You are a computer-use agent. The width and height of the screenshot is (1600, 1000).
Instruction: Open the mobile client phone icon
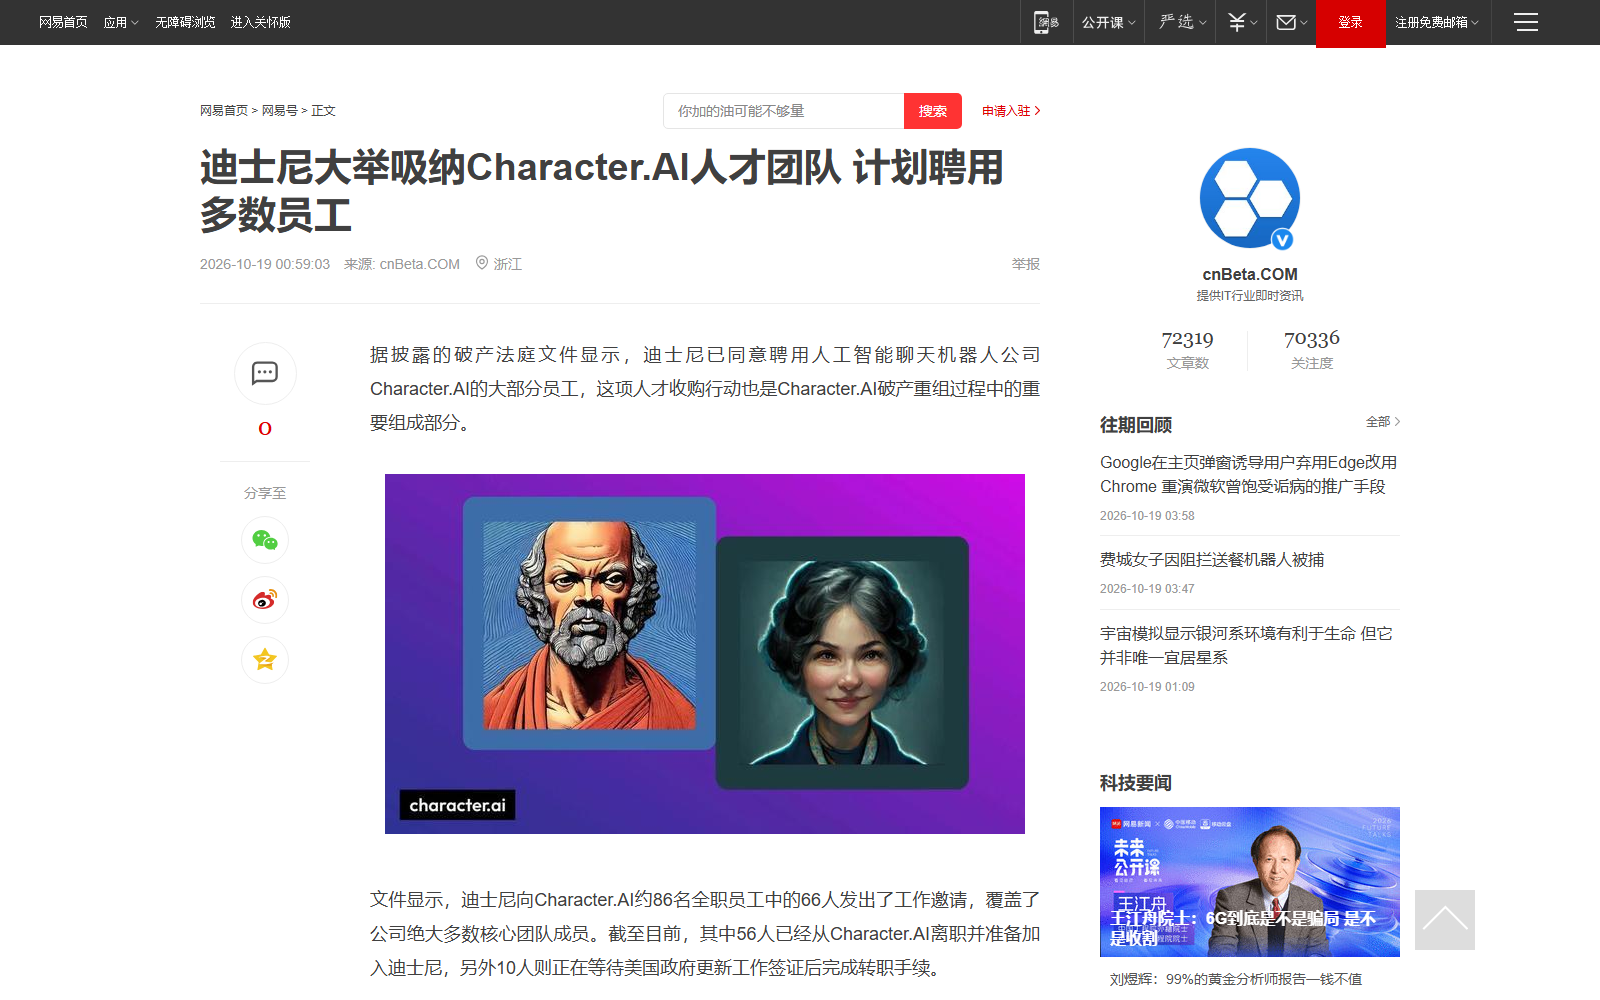[1046, 22]
